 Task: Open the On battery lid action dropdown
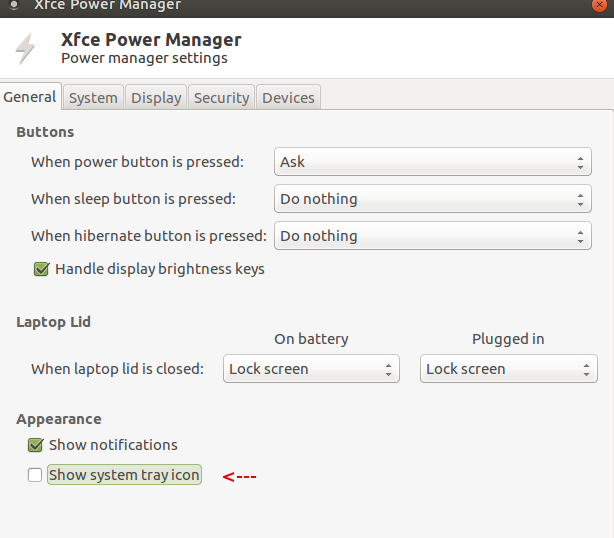[x=311, y=369]
